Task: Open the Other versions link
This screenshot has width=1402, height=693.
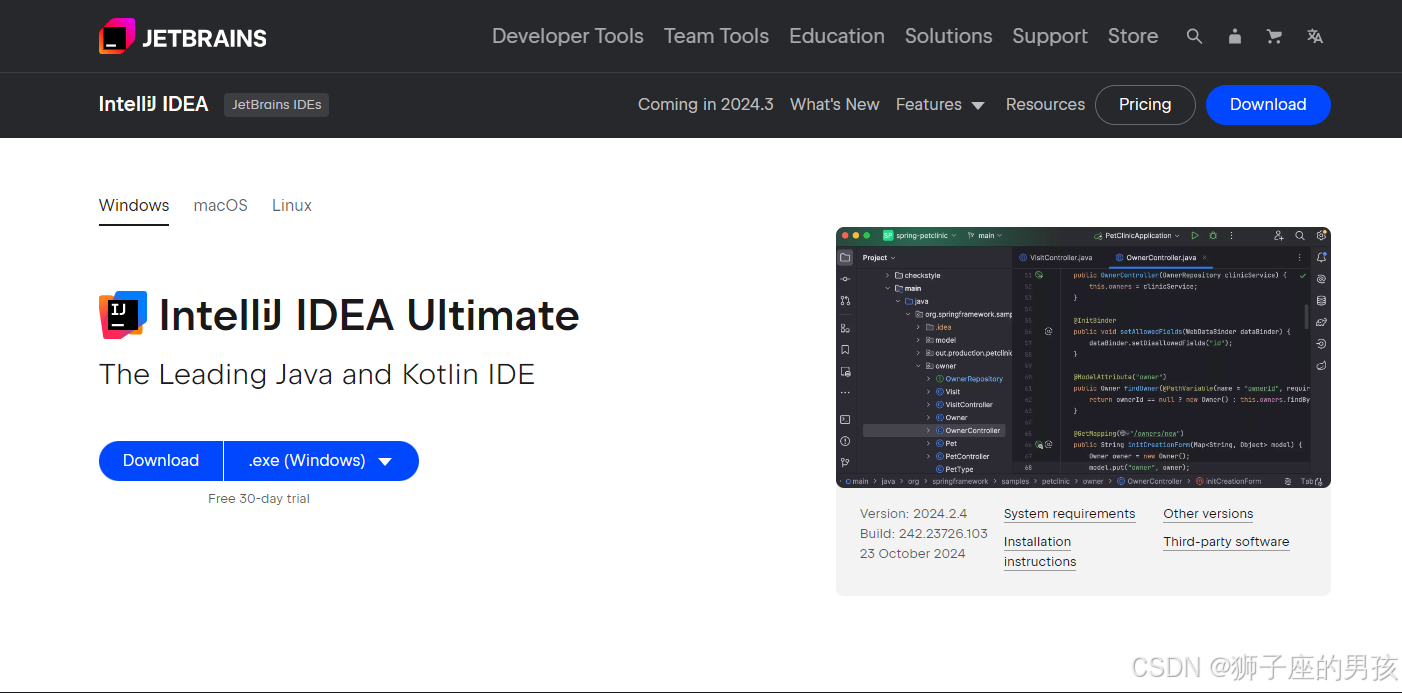Action: [x=1208, y=514]
